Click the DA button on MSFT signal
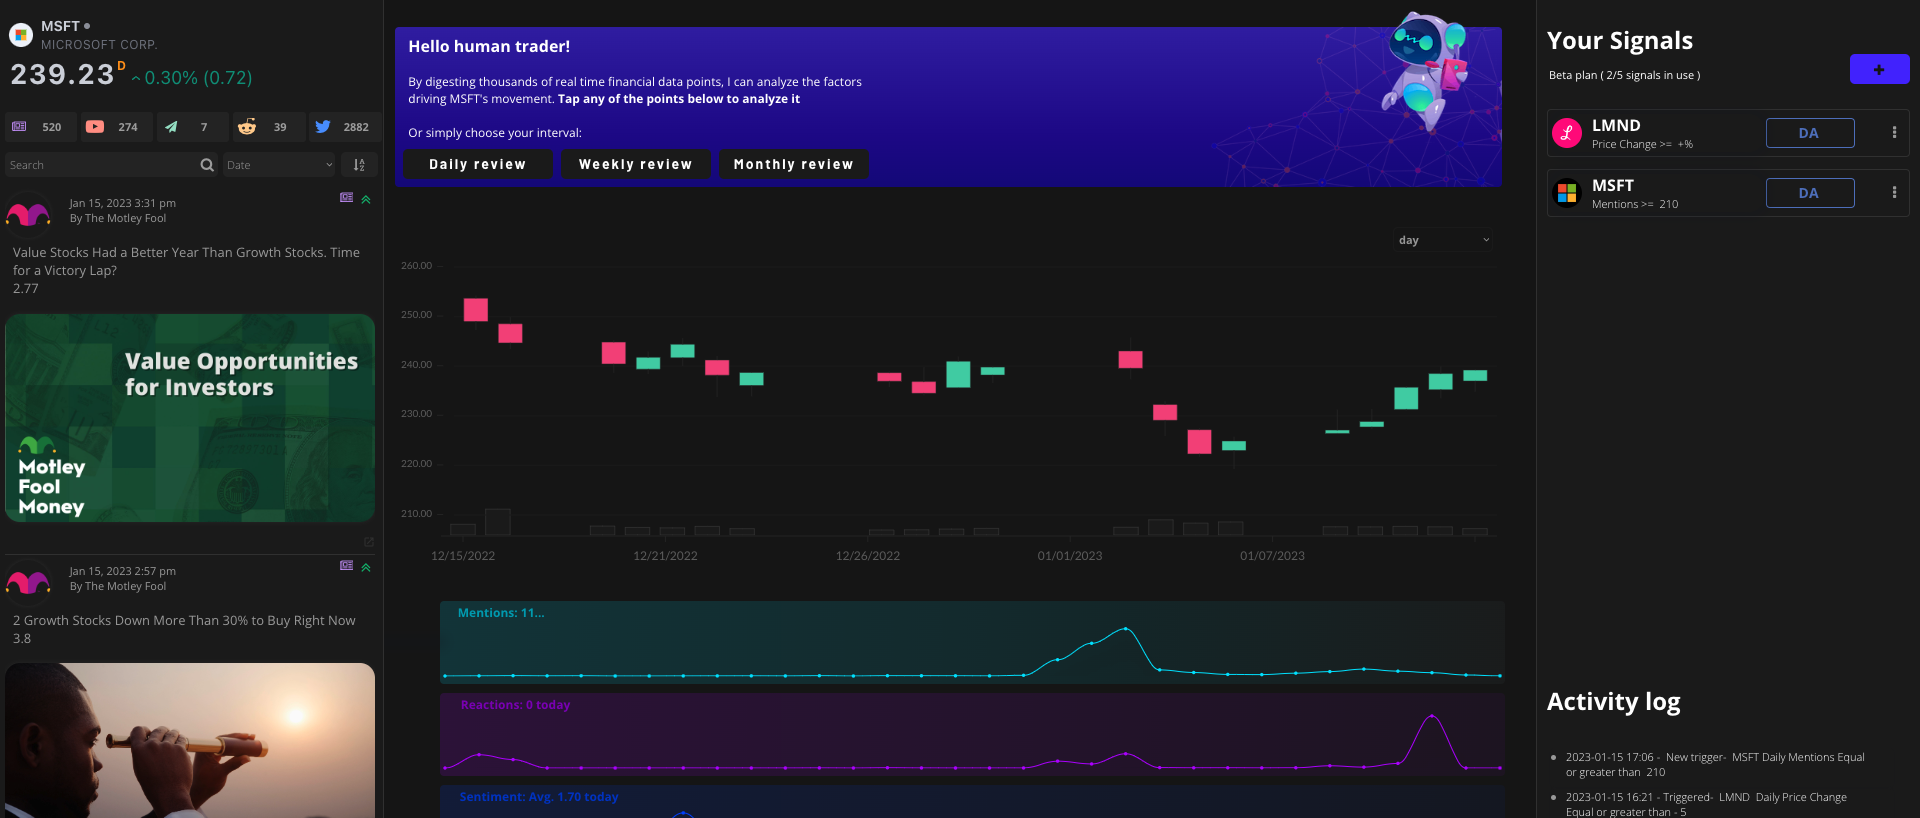 (1809, 193)
